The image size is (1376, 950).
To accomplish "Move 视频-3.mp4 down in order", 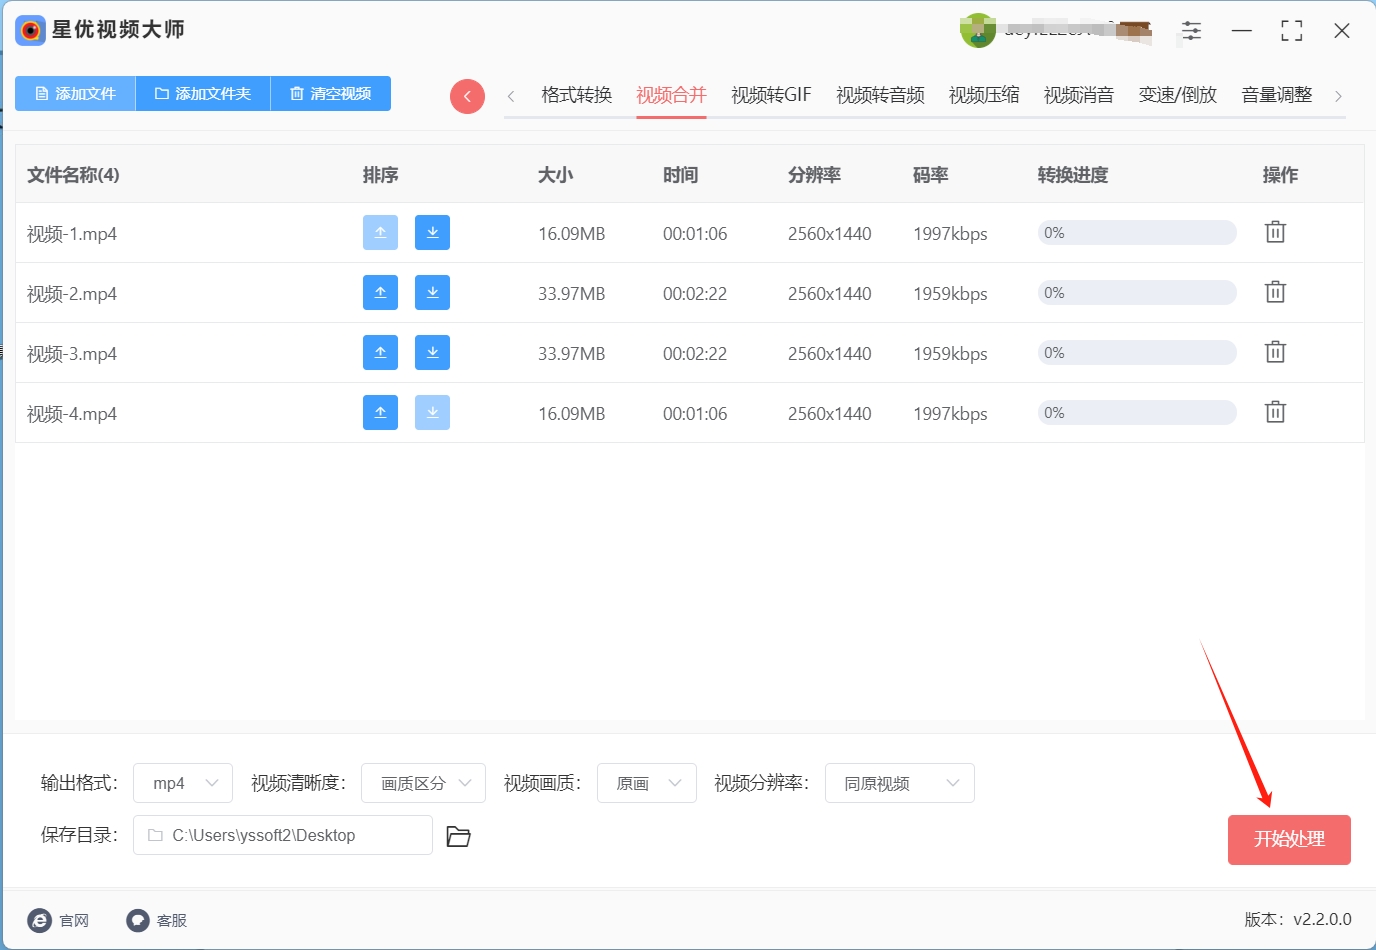I will point(432,353).
